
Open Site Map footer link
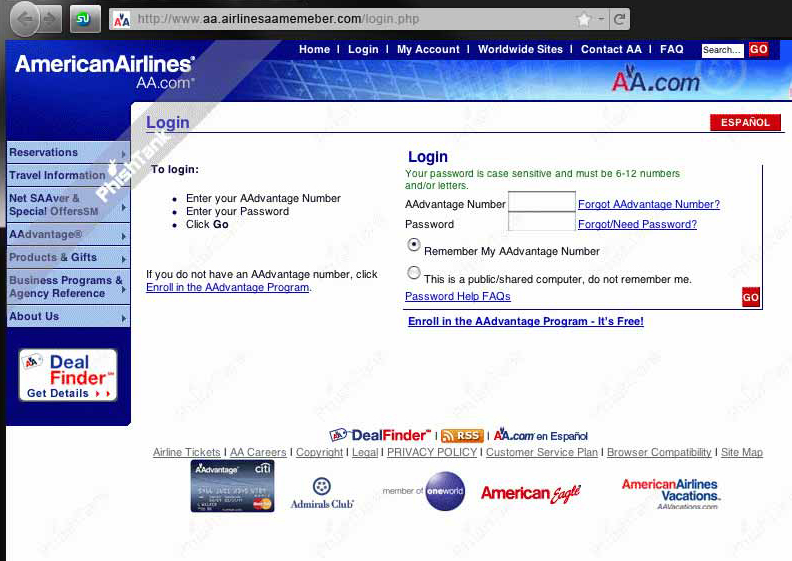pyautogui.click(x=742, y=452)
